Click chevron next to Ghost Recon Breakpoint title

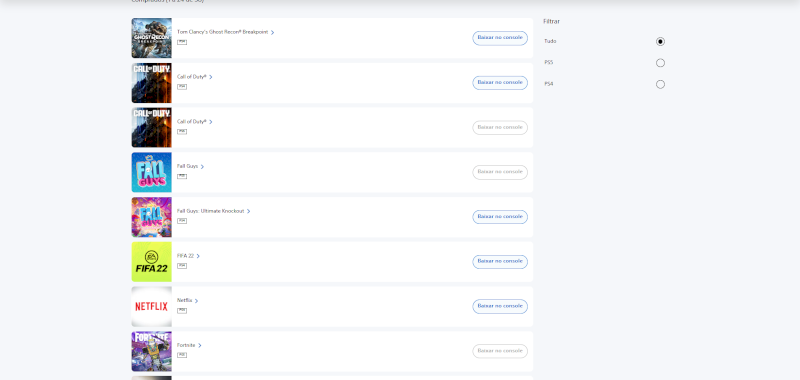(x=272, y=32)
